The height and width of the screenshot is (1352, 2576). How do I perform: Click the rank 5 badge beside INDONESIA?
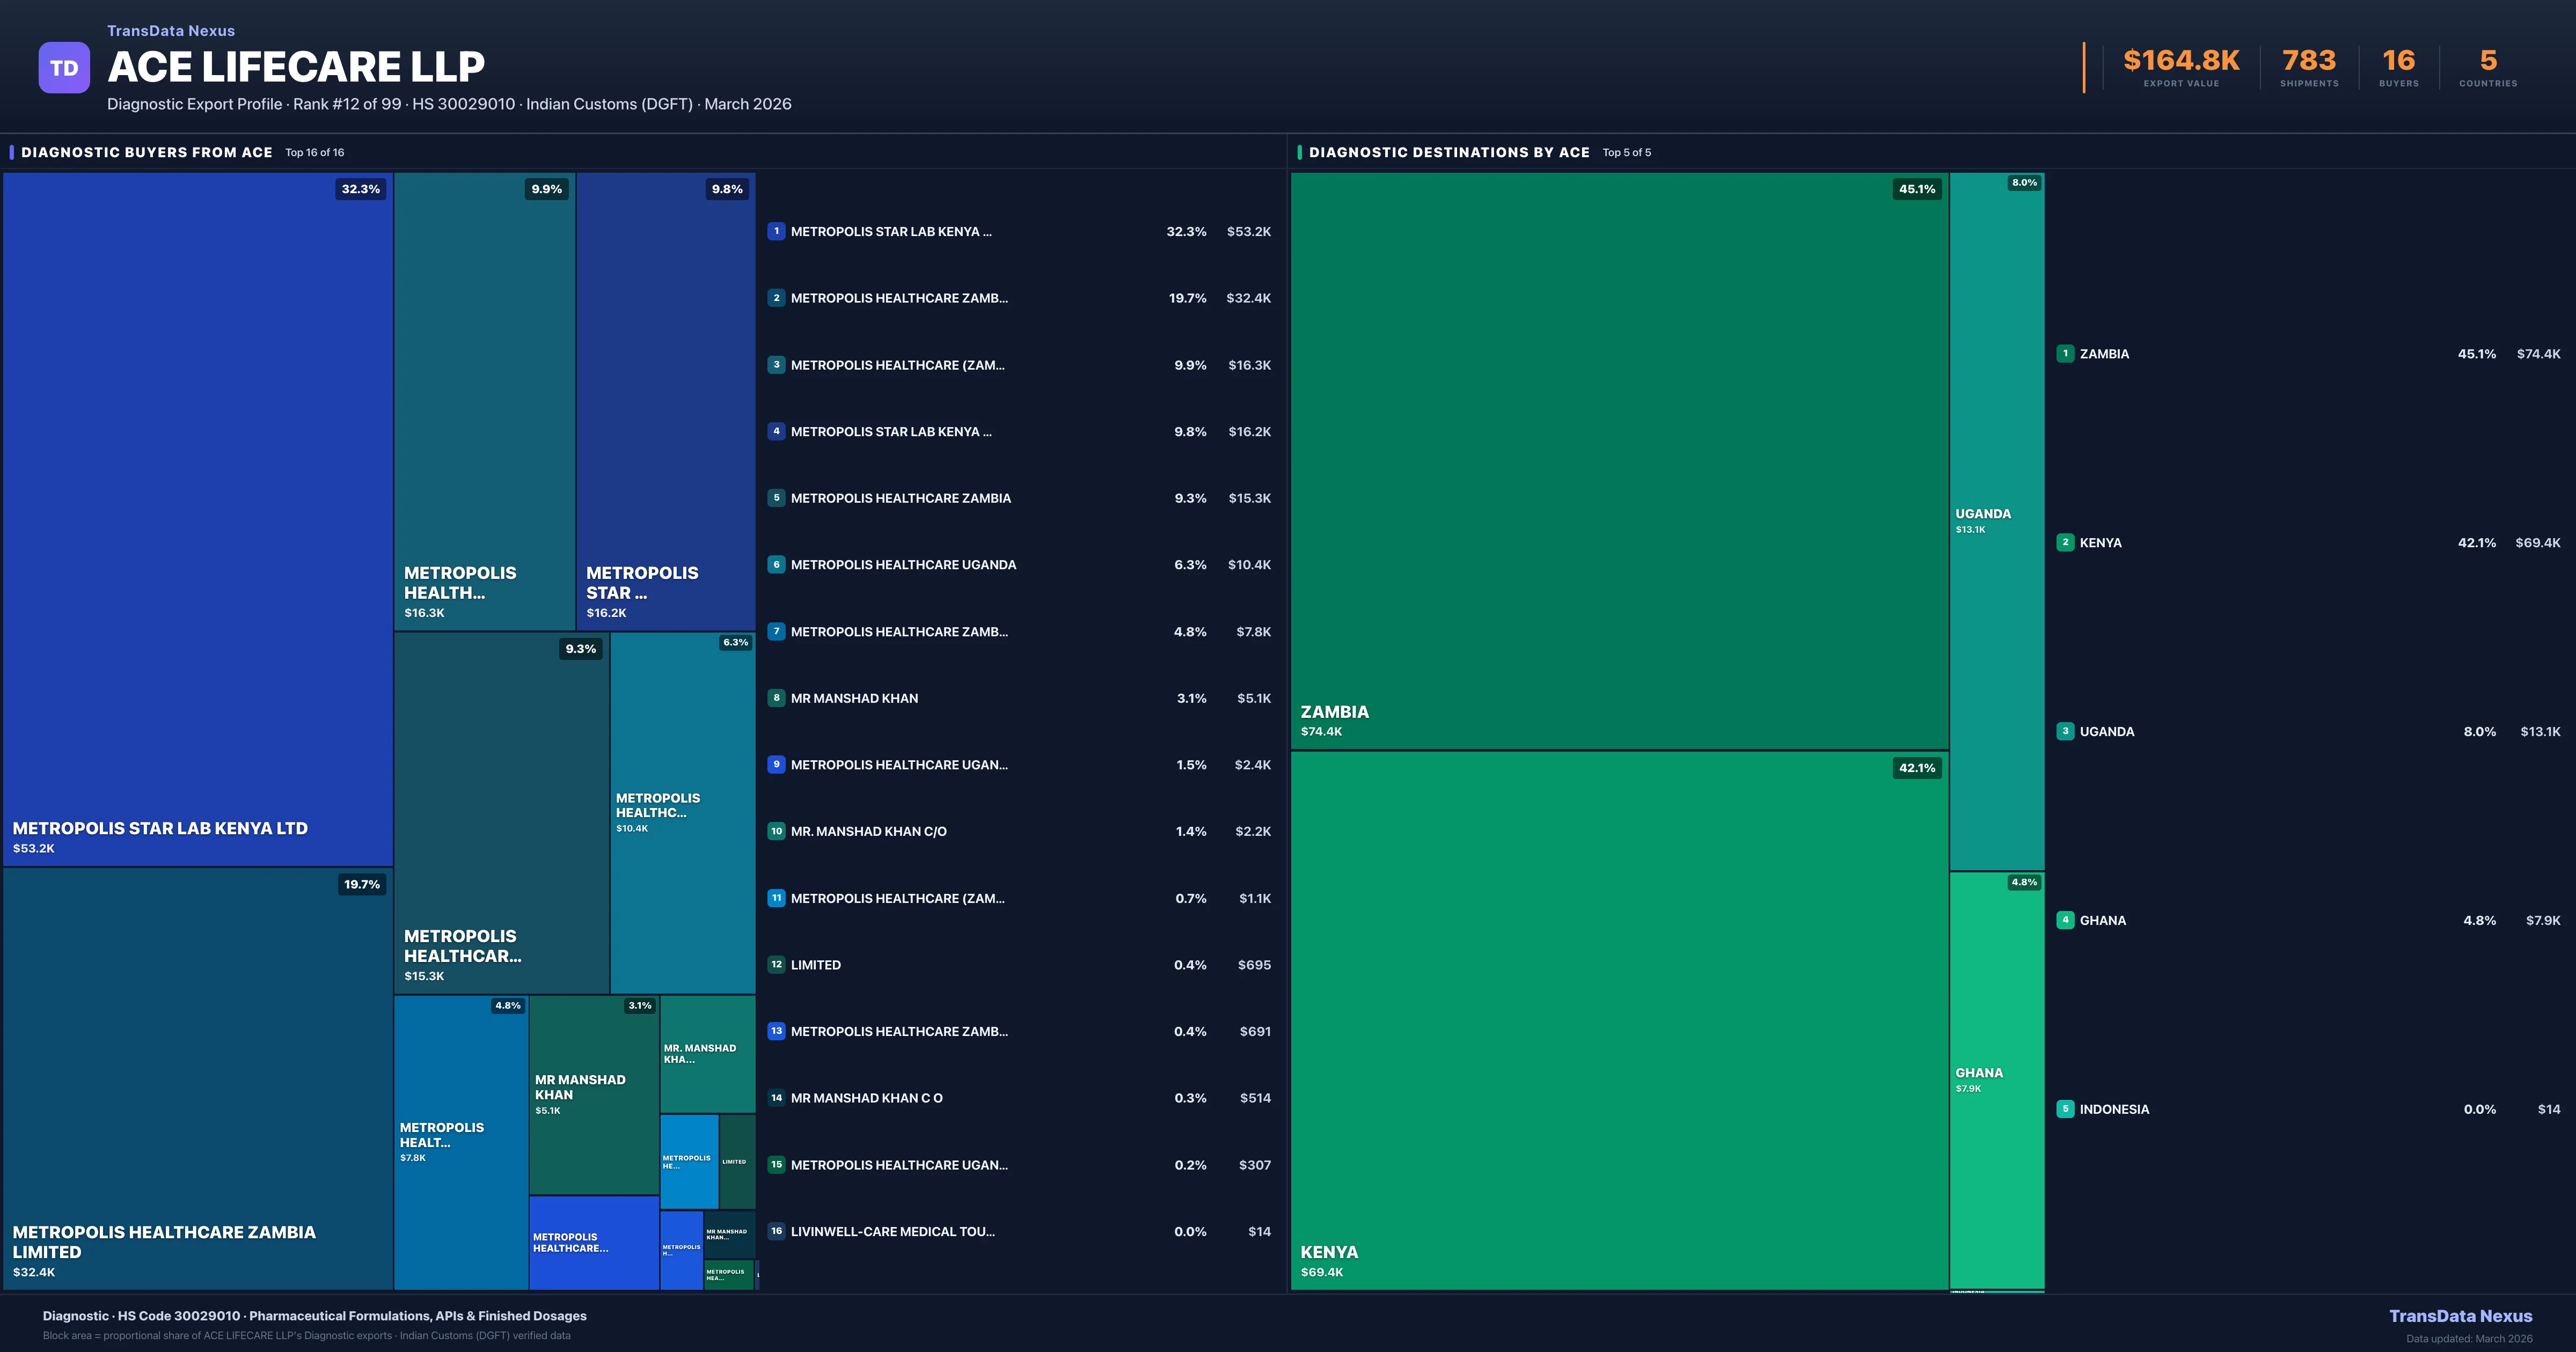[x=2065, y=1109]
